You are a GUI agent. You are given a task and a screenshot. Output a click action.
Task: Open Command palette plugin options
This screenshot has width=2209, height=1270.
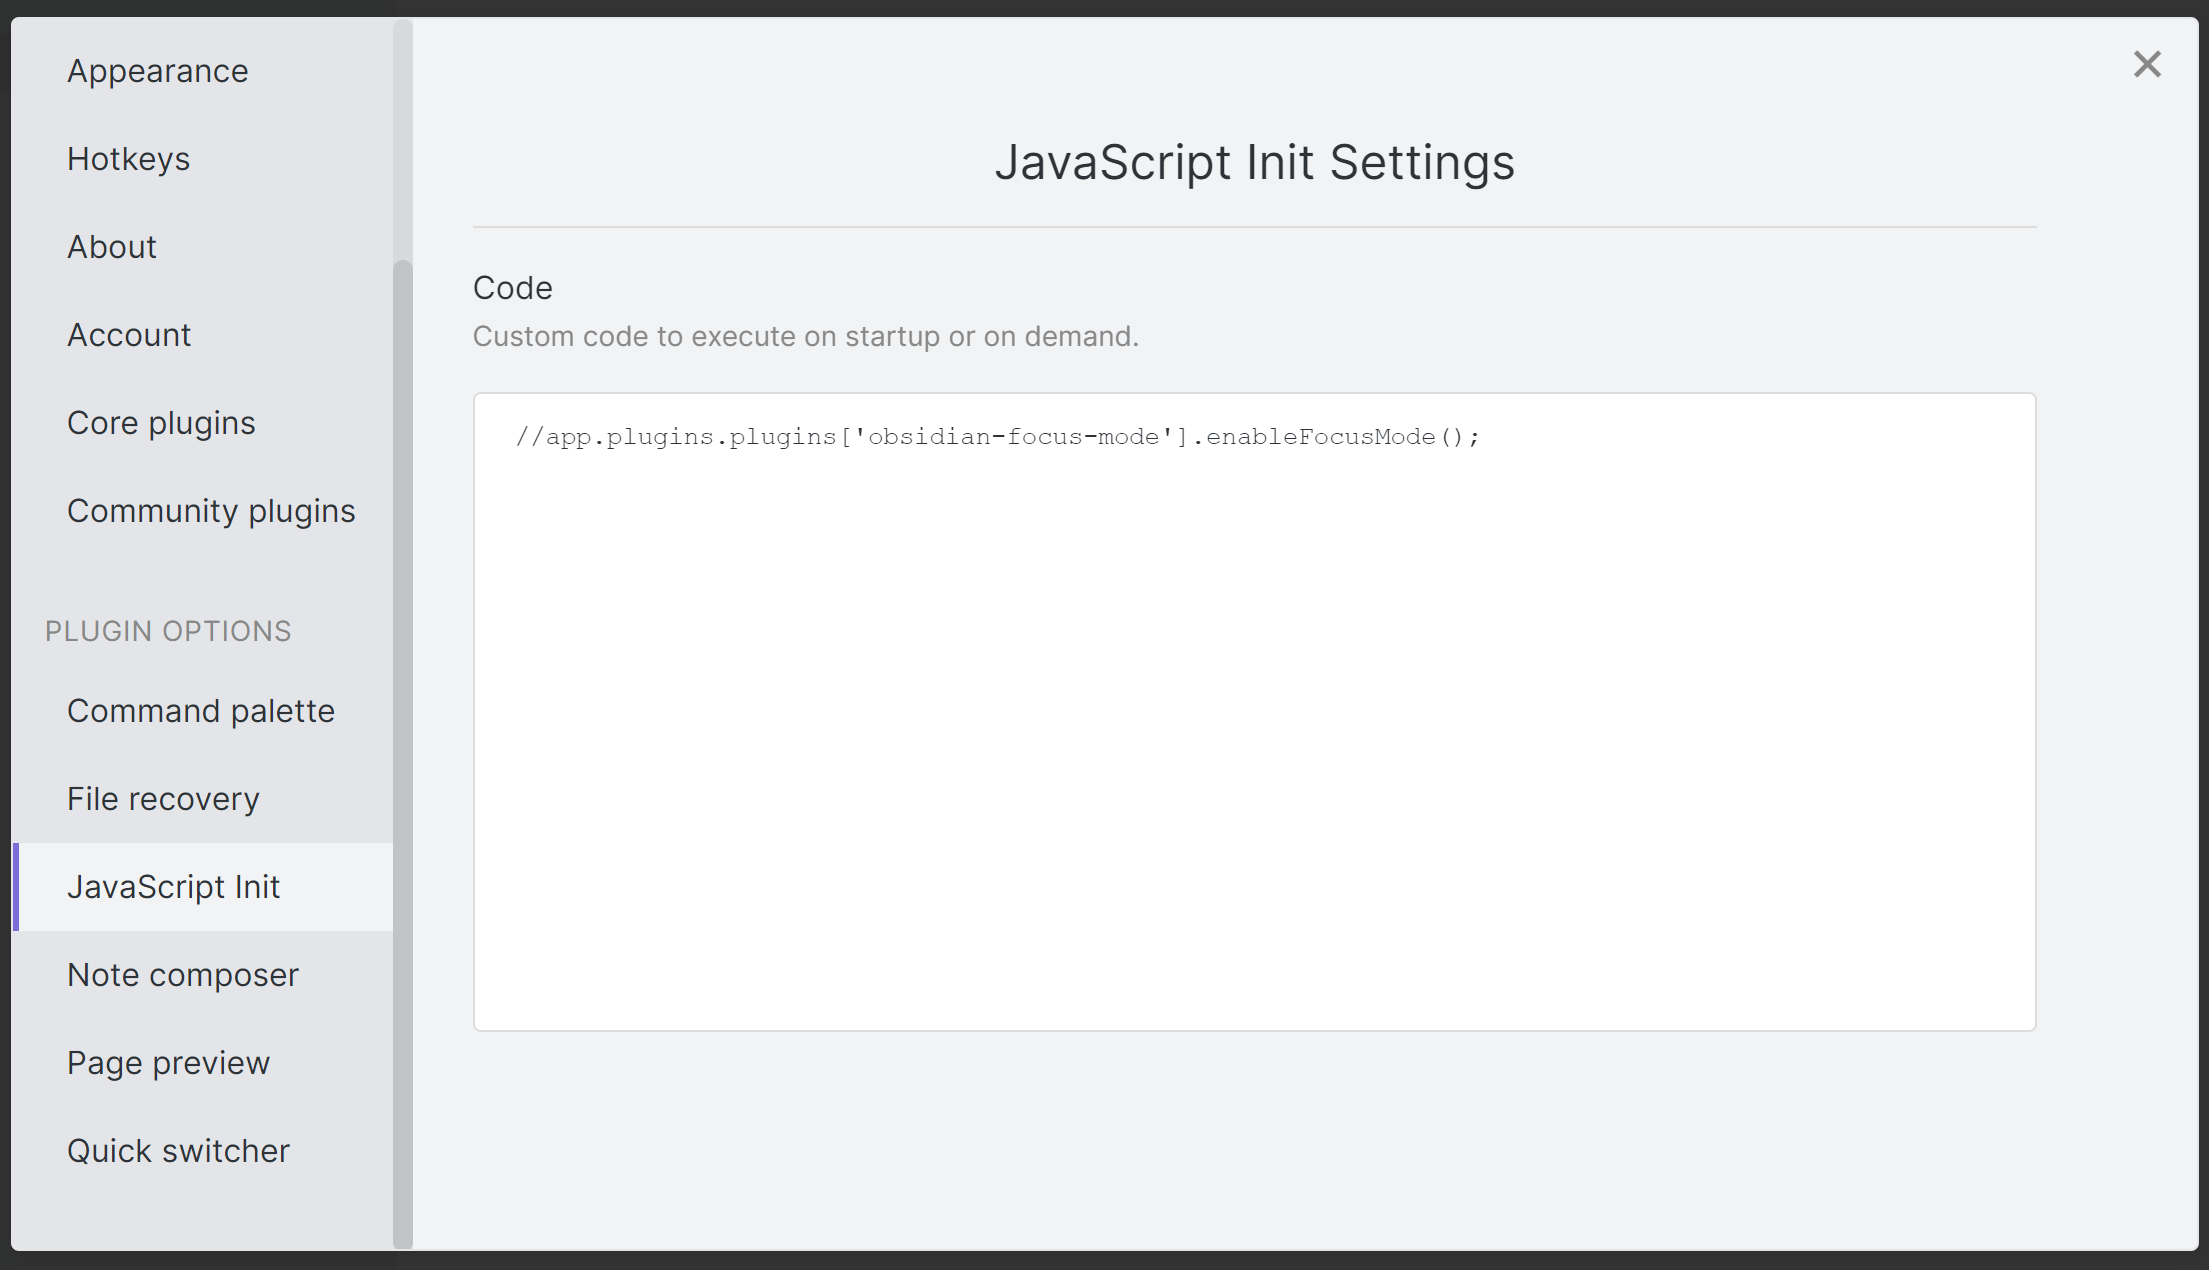[201, 711]
